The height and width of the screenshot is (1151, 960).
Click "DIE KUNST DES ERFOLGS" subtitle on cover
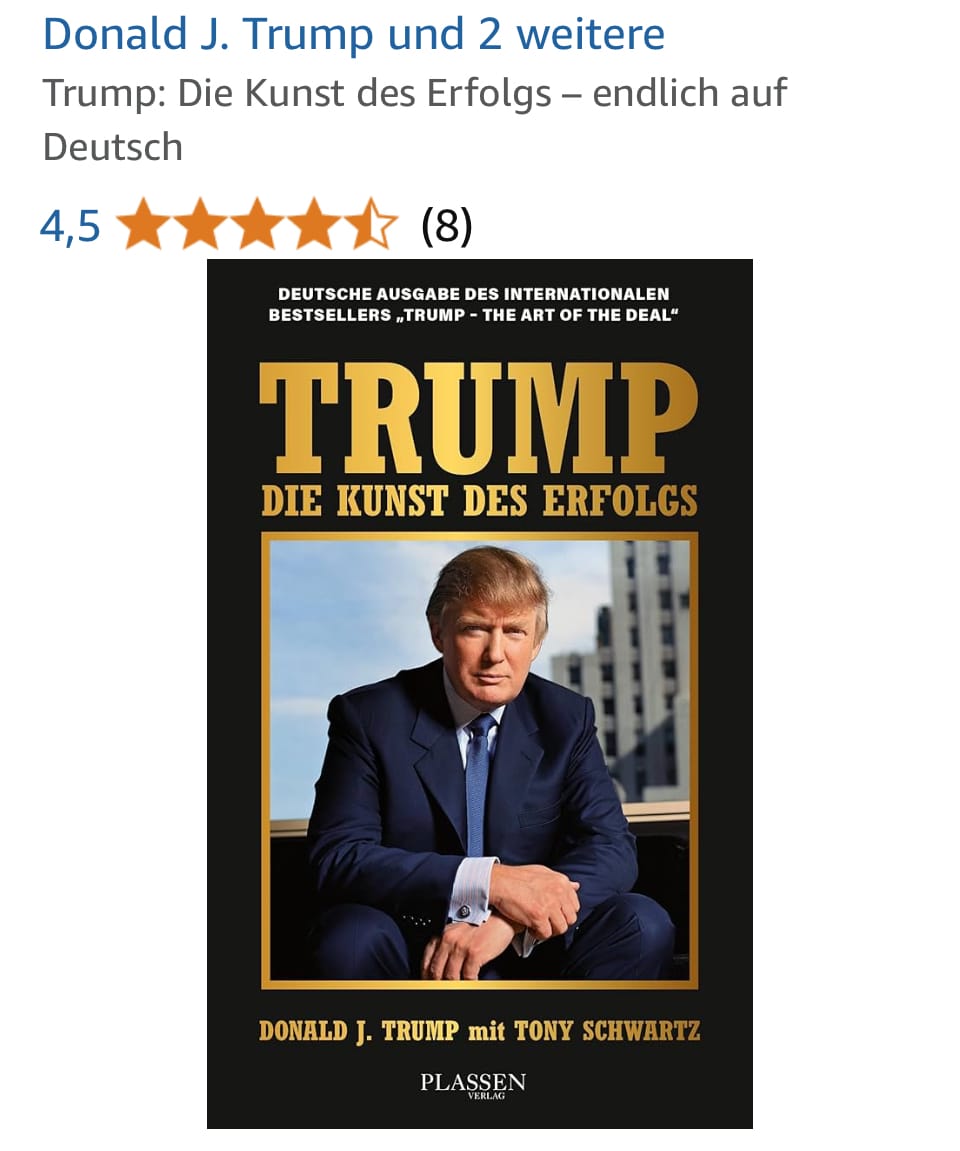tap(479, 501)
